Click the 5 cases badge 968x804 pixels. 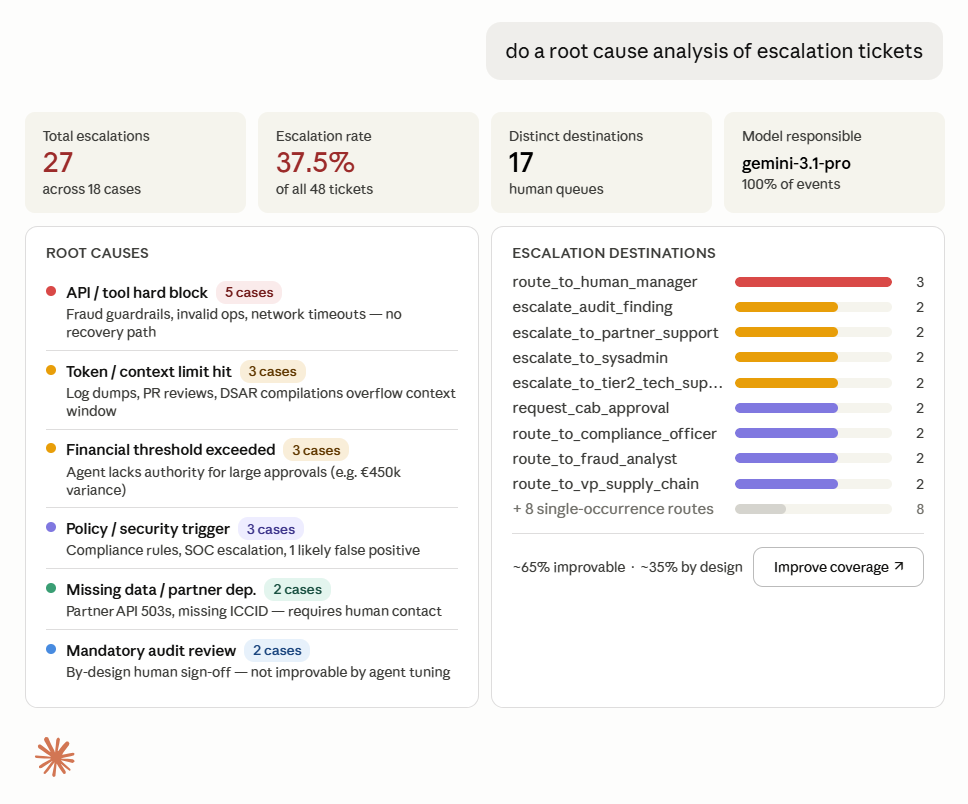point(249,293)
